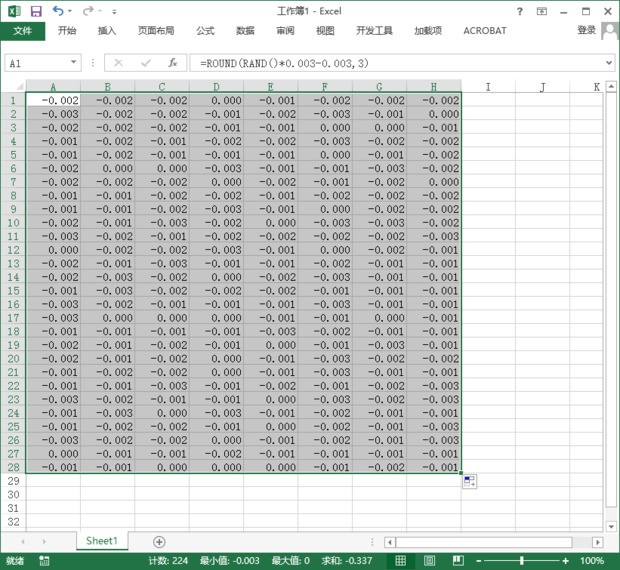Click cell H28 containing -0.001
This screenshot has height=570, width=620.
click(434, 467)
